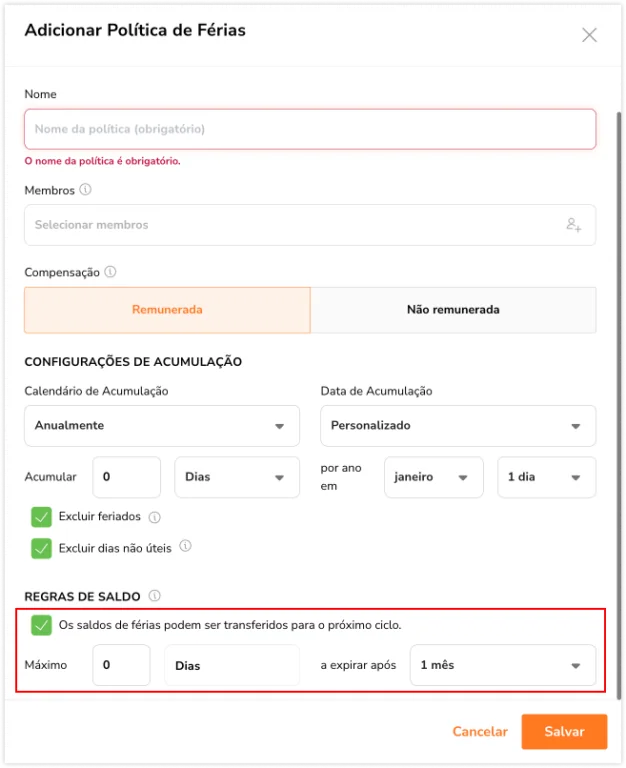This screenshot has height=768, width=626.
Task: Click the info icon next to Membros
Action: pos(85,190)
